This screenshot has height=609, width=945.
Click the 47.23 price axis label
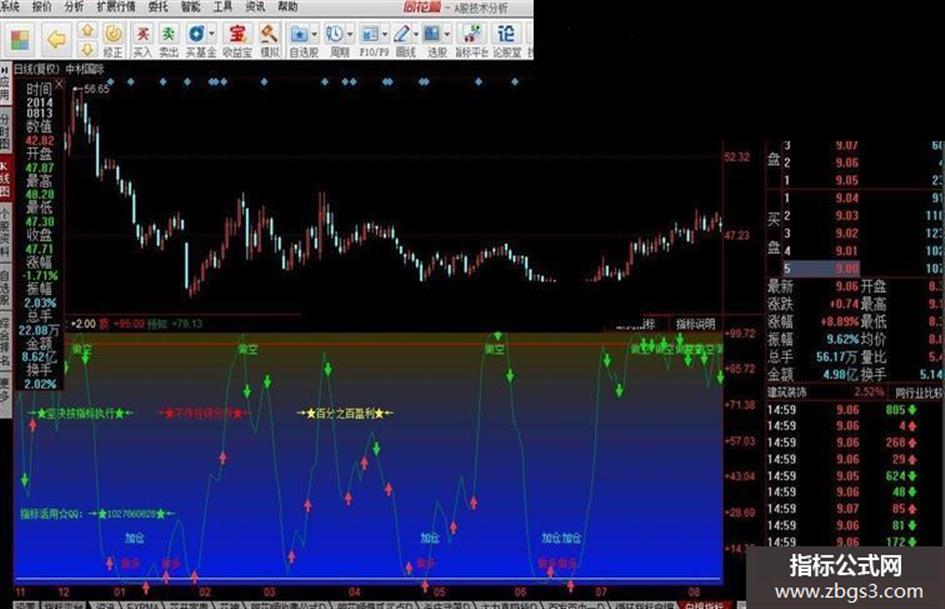737,235
